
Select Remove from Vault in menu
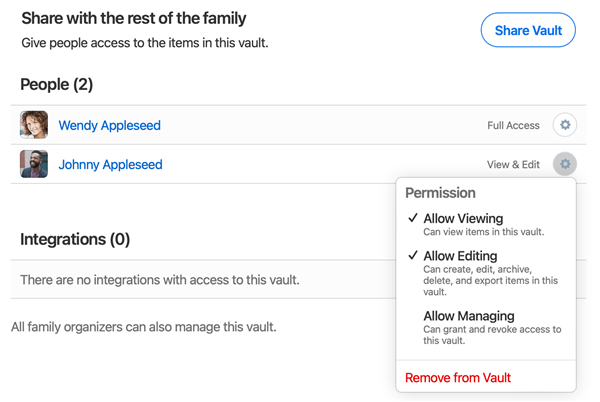[x=458, y=378]
